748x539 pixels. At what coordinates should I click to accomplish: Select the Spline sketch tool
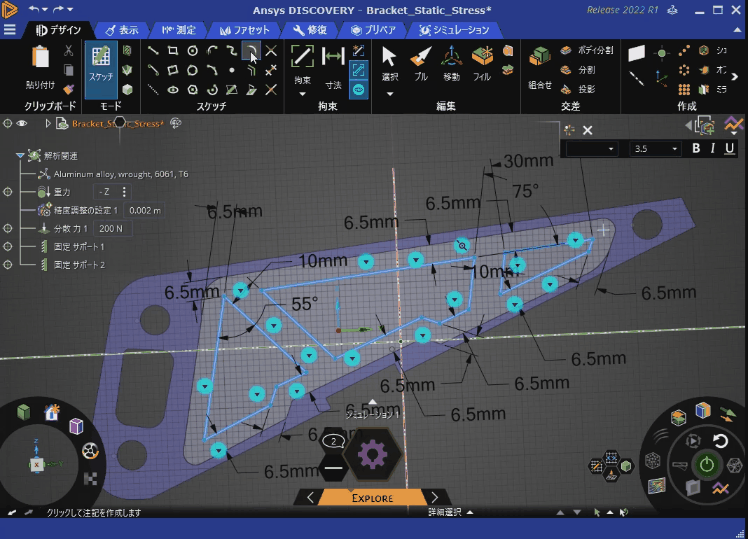[x=231, y=51]
